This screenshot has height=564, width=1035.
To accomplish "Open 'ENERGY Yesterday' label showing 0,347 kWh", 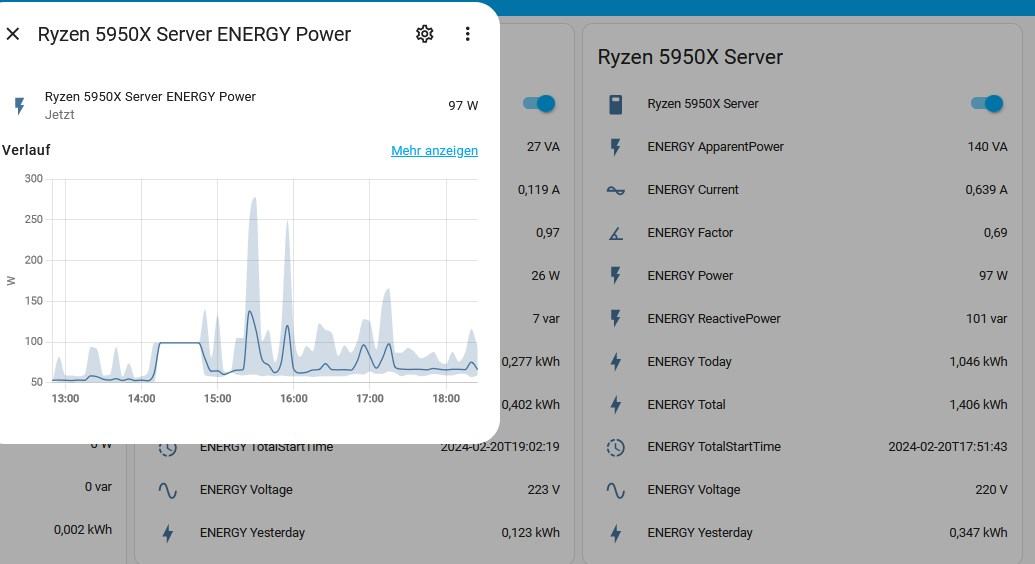I will point(700,532).
